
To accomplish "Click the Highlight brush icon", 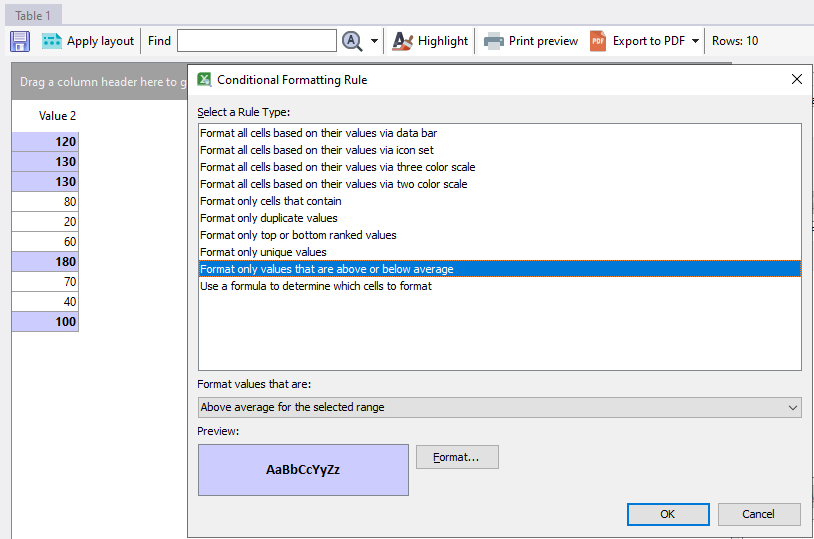I will (x=402, y=41).
